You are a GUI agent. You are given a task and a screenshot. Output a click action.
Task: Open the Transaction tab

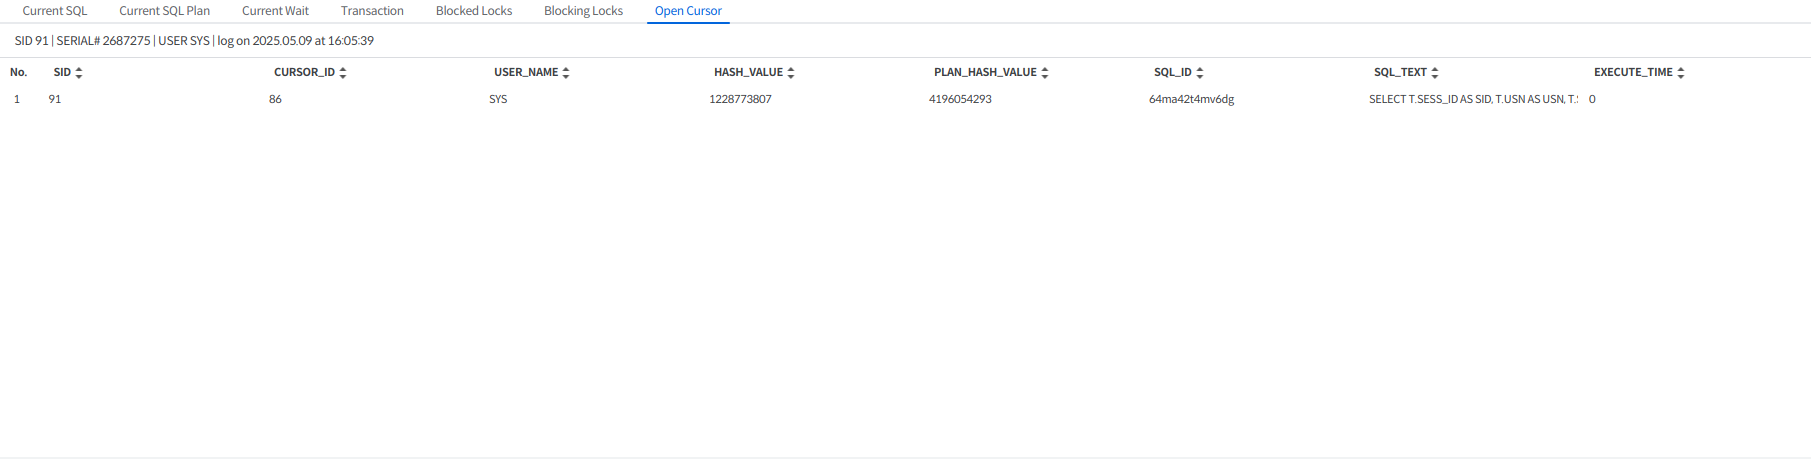tap(372, 11)
